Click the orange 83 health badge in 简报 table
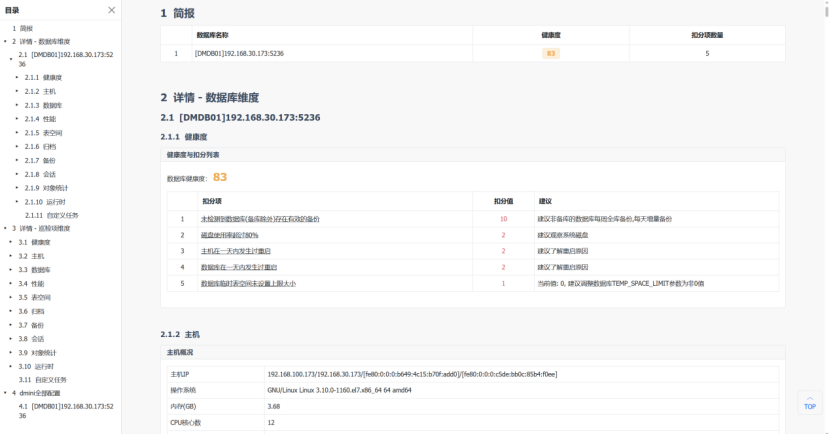830x434 pixels. click(551, 53)
